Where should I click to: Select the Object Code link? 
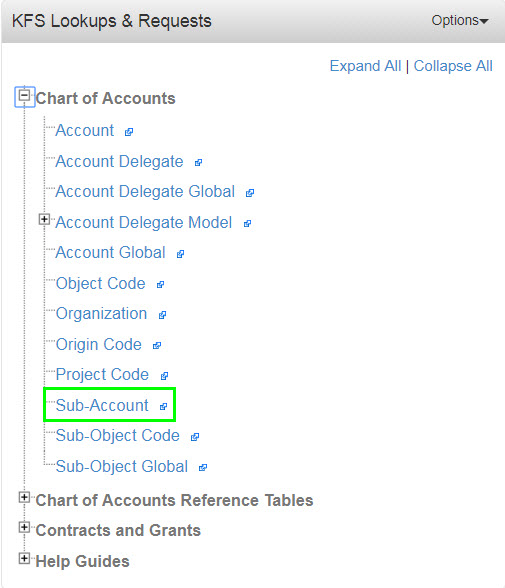coord(100,284)
